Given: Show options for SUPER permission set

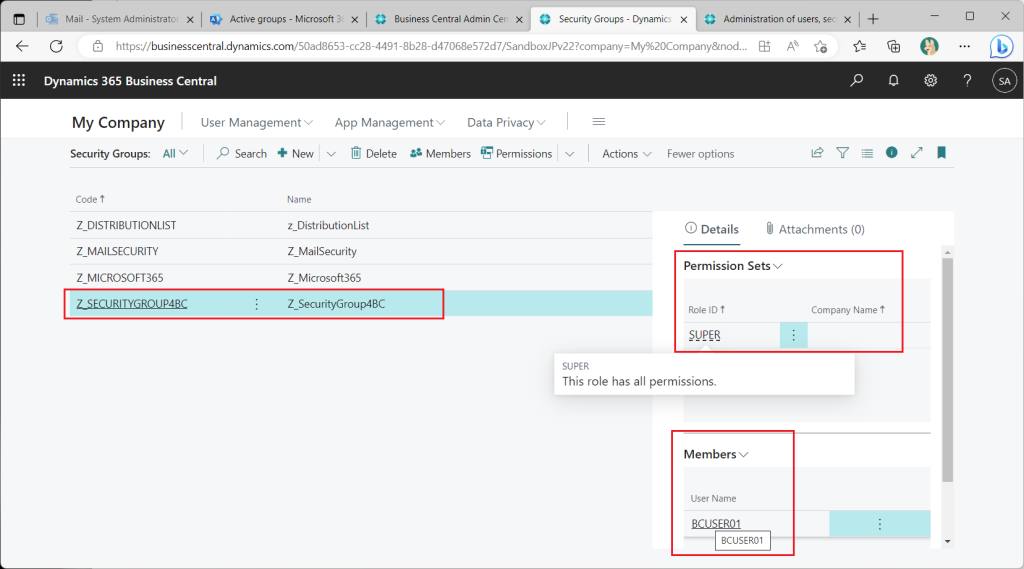Looking at the screenshot, I should click(793, 335).
